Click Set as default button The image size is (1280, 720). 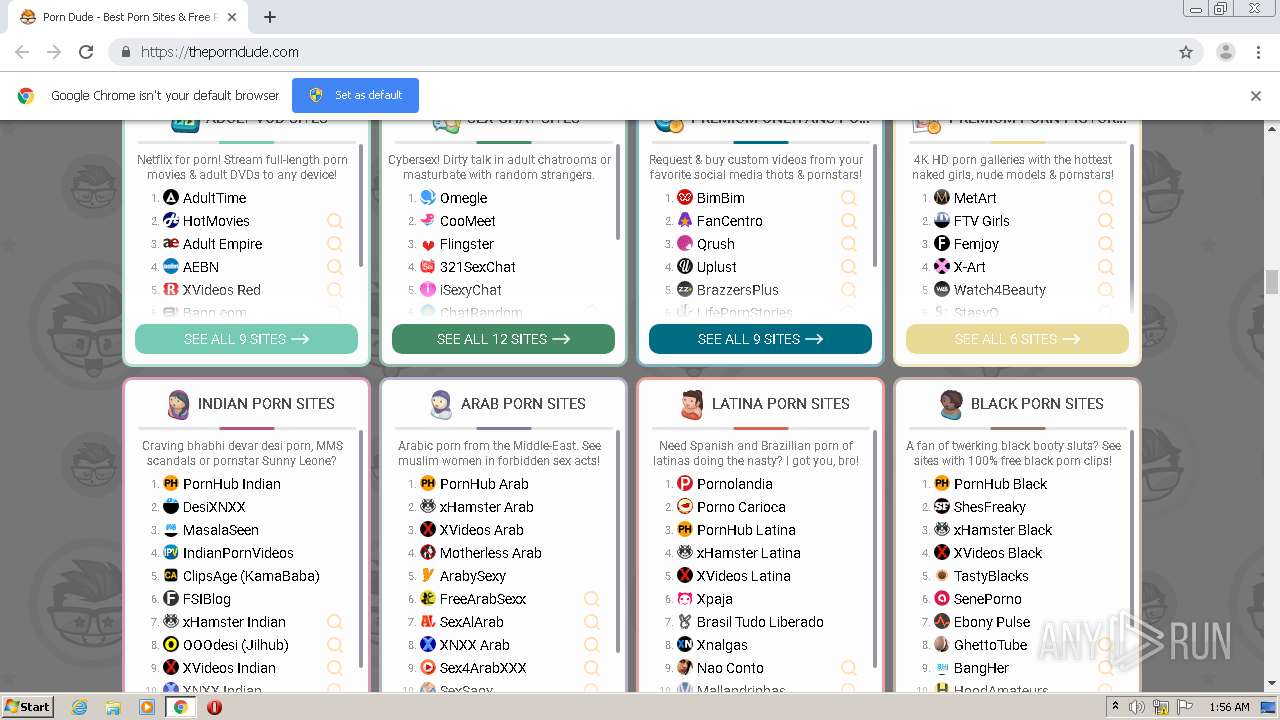pos(355,95)
